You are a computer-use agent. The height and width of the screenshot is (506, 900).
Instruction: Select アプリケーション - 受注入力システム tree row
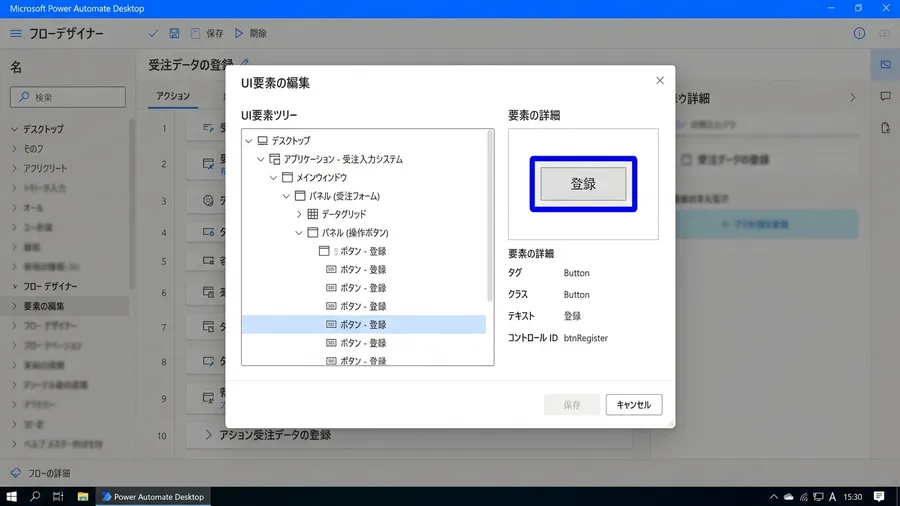tap(364, 159)
